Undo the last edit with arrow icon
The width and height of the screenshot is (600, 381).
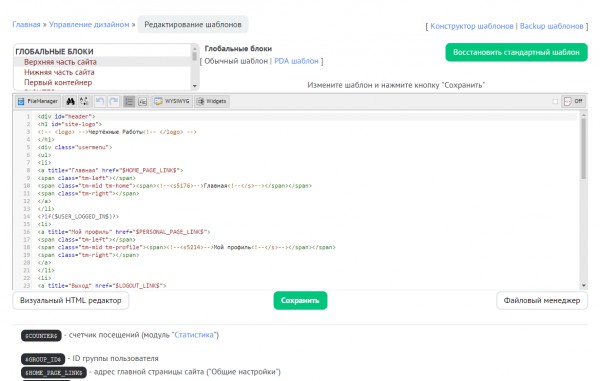[100, 101]
